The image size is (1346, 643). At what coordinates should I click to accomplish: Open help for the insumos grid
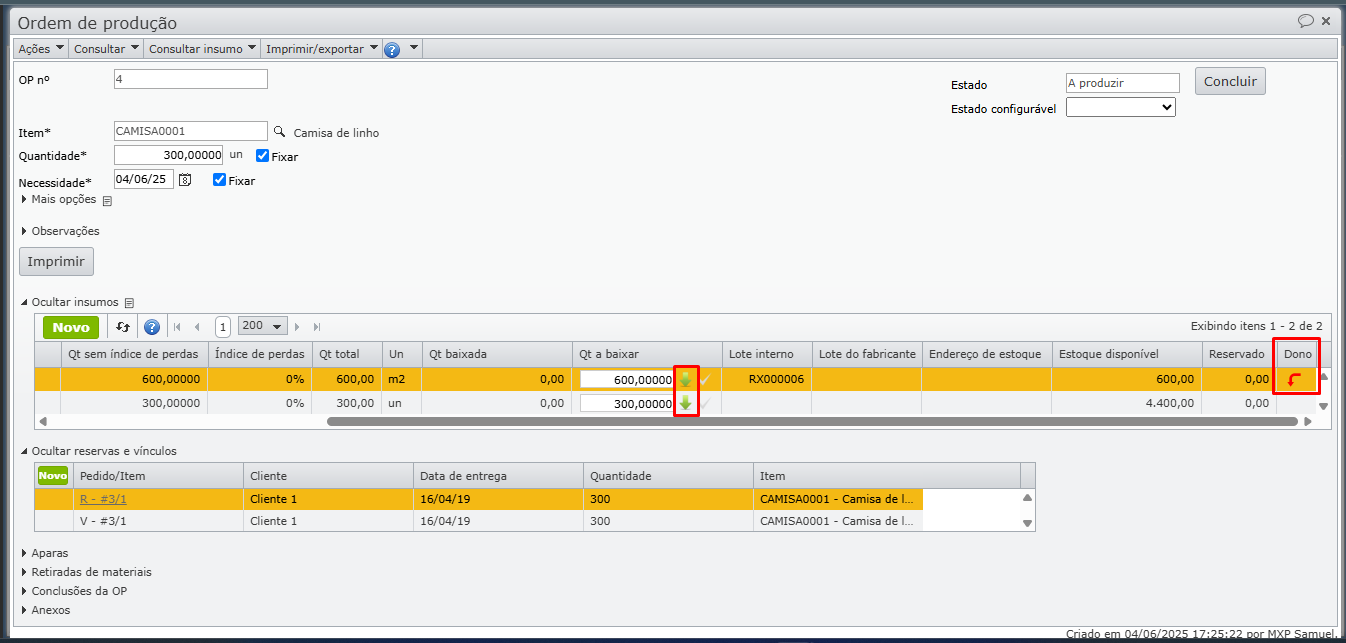[x=152, y=326]
